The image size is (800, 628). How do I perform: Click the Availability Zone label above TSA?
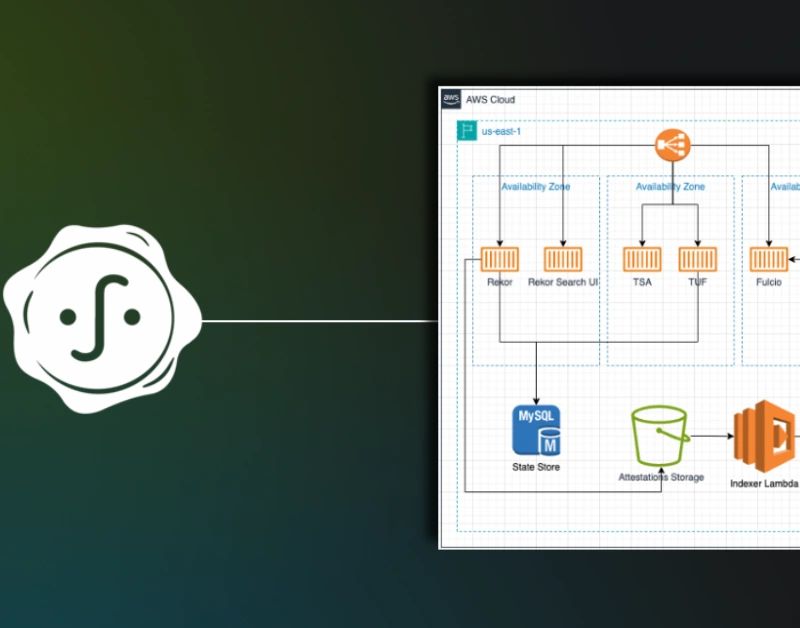pyautogui.click(x=670, y=187)
